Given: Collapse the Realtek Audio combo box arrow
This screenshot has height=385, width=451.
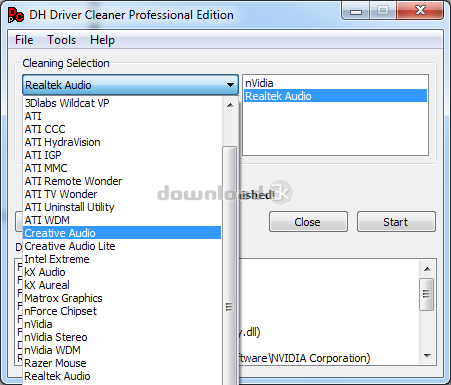Looking at the screenshot, I should click(x=230, y=85).
